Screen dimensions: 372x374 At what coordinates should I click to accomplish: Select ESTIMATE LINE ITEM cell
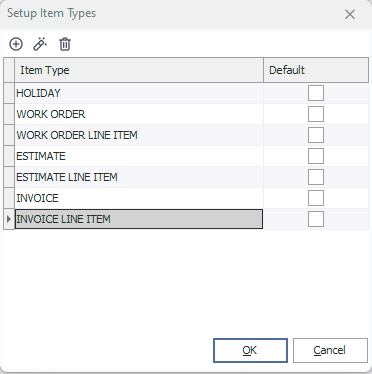(x=139, y=177)
